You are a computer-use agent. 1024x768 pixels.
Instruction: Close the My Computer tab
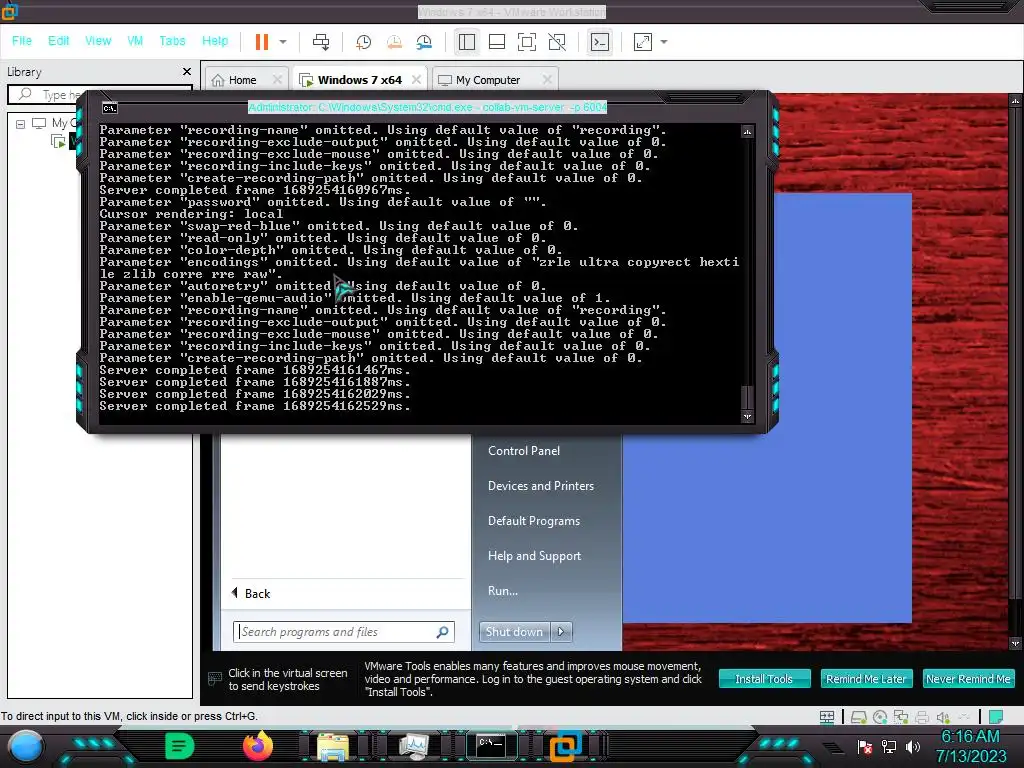pyautogui.click(x=547, y=80)
